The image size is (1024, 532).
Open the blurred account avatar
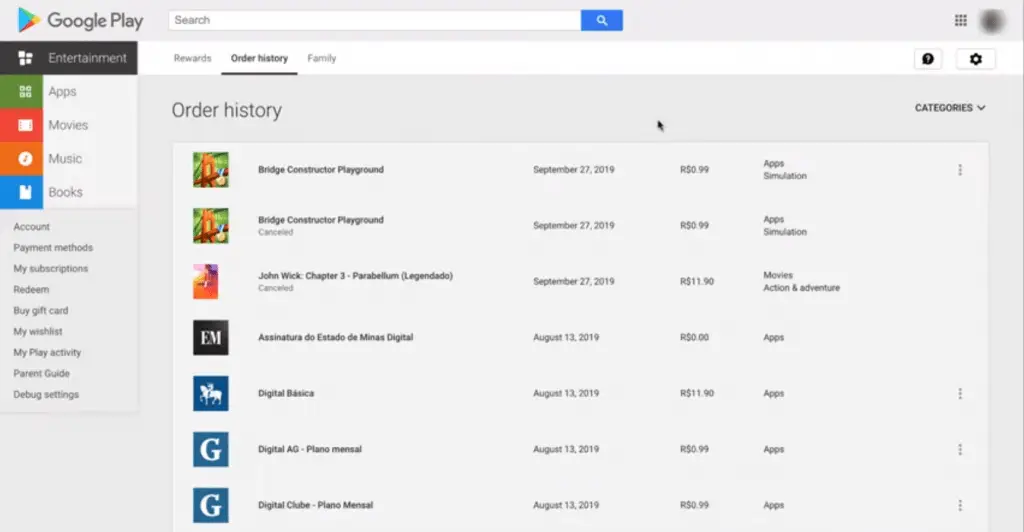tap(992, 21)
